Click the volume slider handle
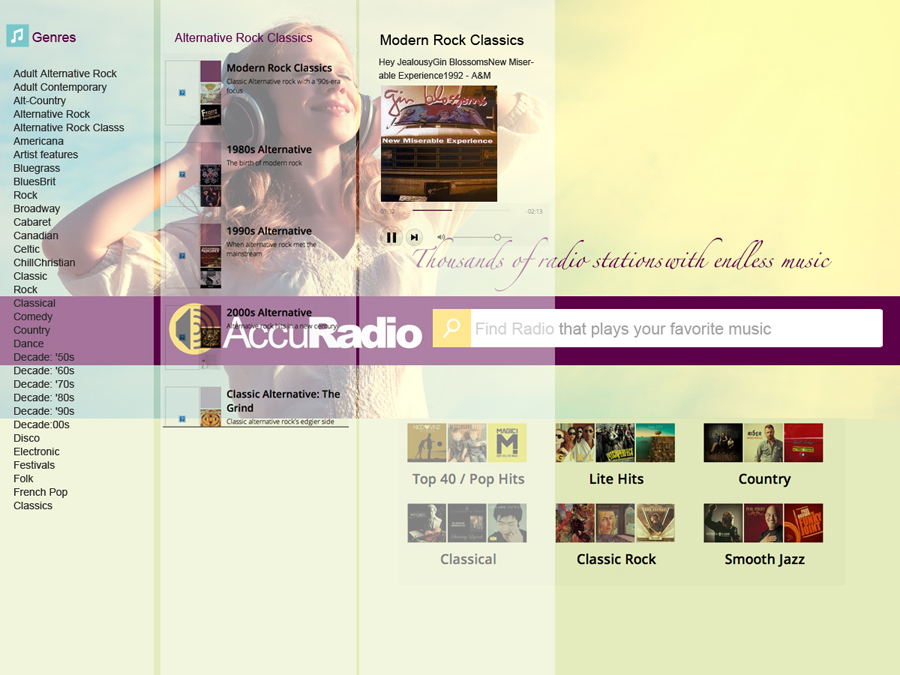This screenshot has width=900, height=675. click(497, 237)
